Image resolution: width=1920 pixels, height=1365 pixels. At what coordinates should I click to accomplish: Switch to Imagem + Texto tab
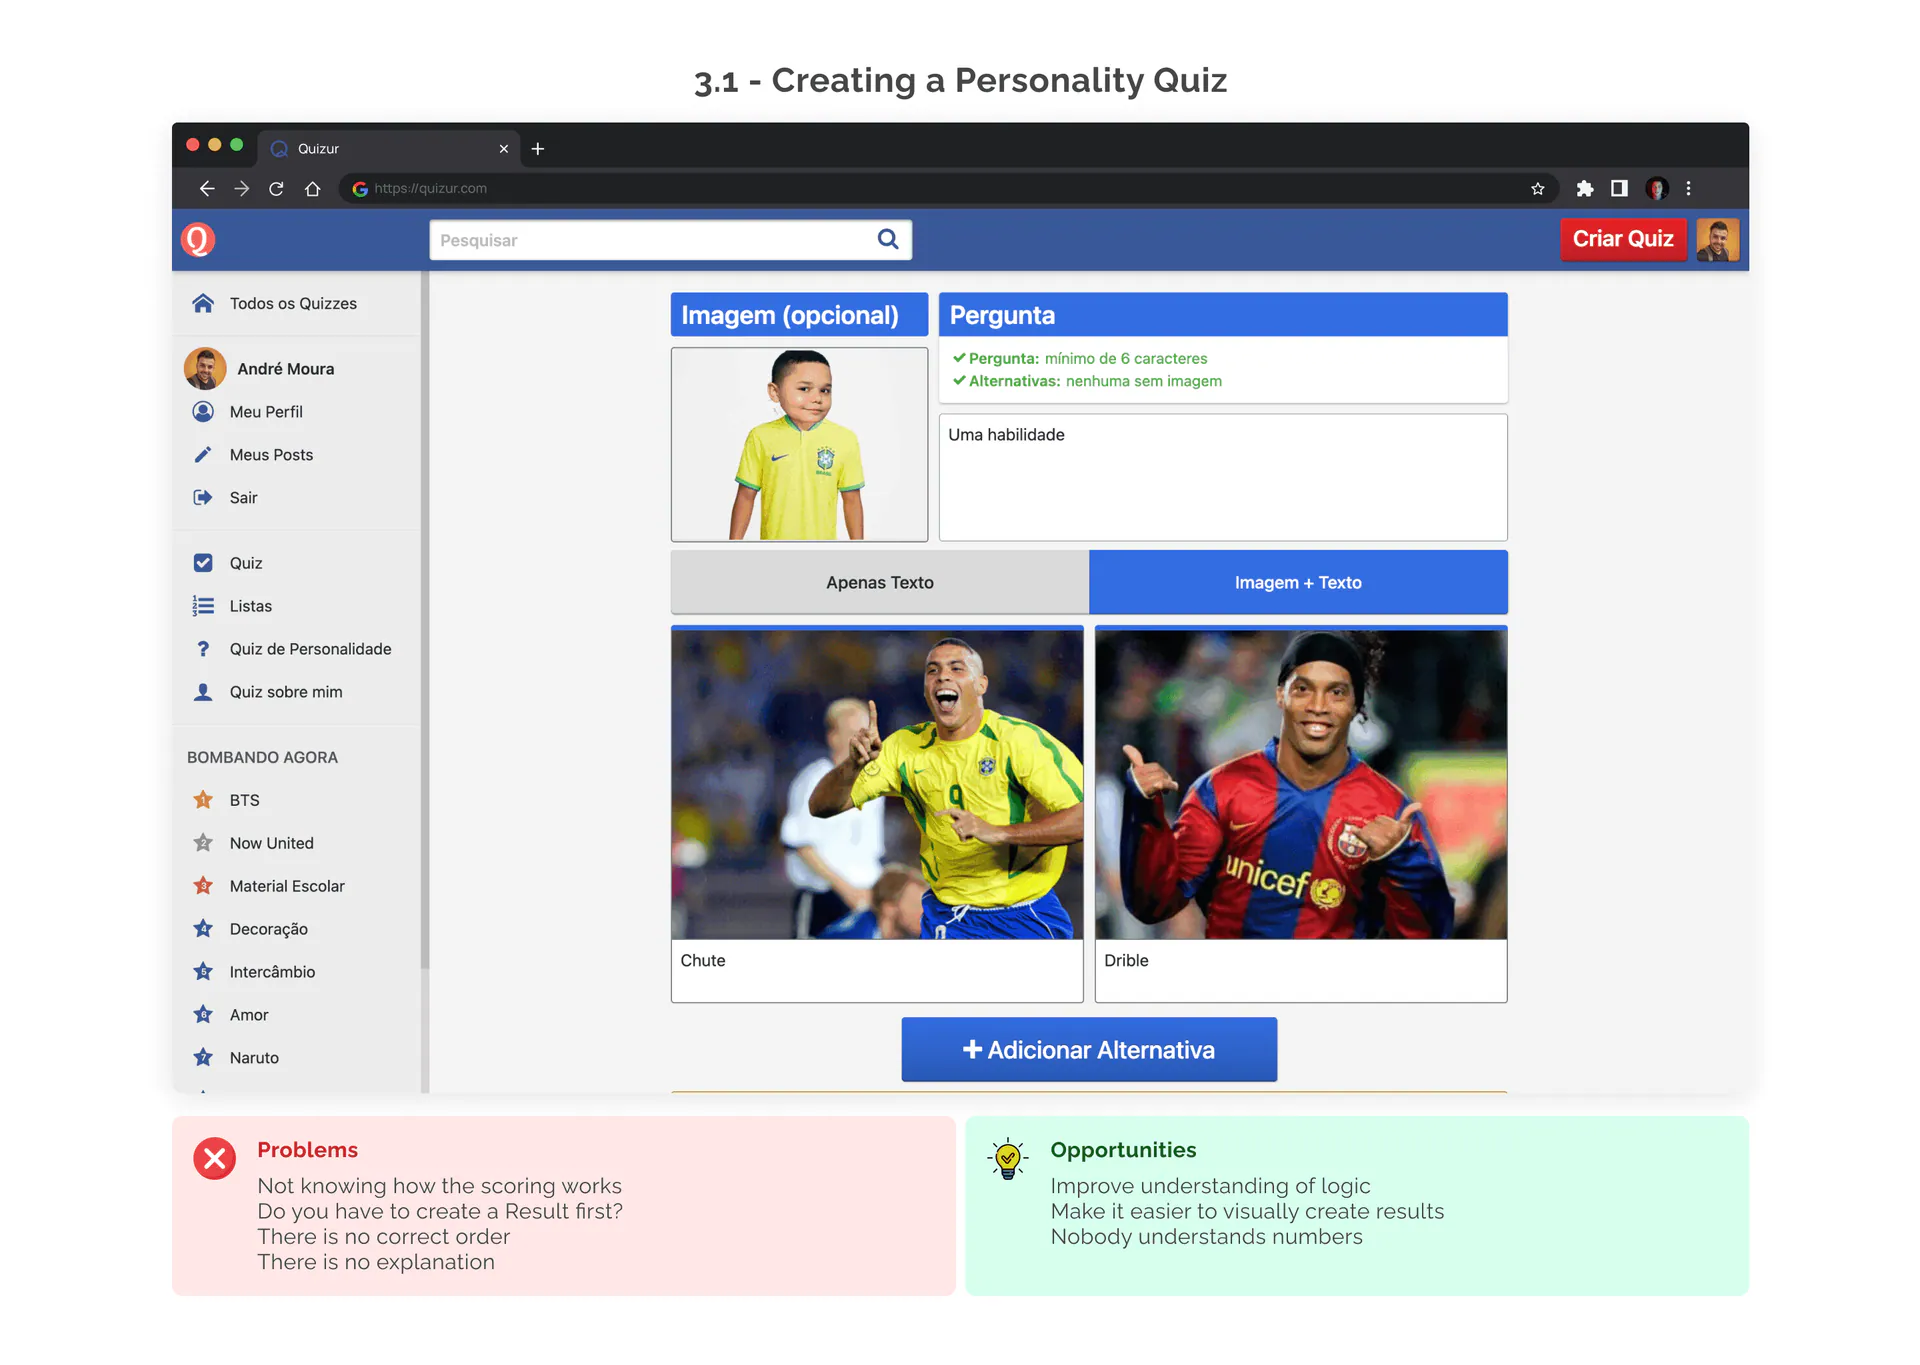coord(1298,582)
